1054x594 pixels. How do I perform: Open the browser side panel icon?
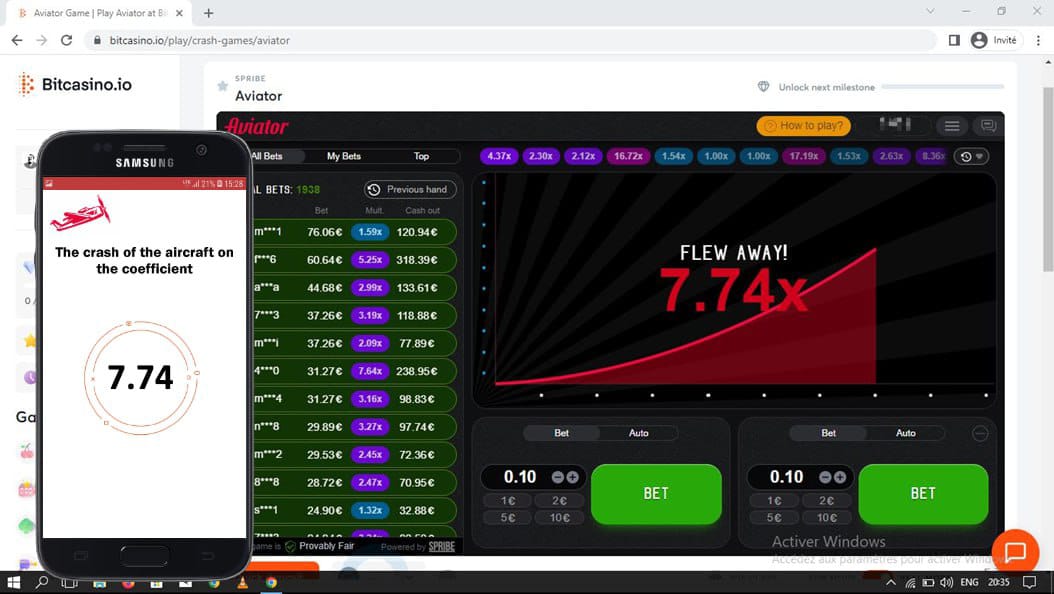point(954,40)
